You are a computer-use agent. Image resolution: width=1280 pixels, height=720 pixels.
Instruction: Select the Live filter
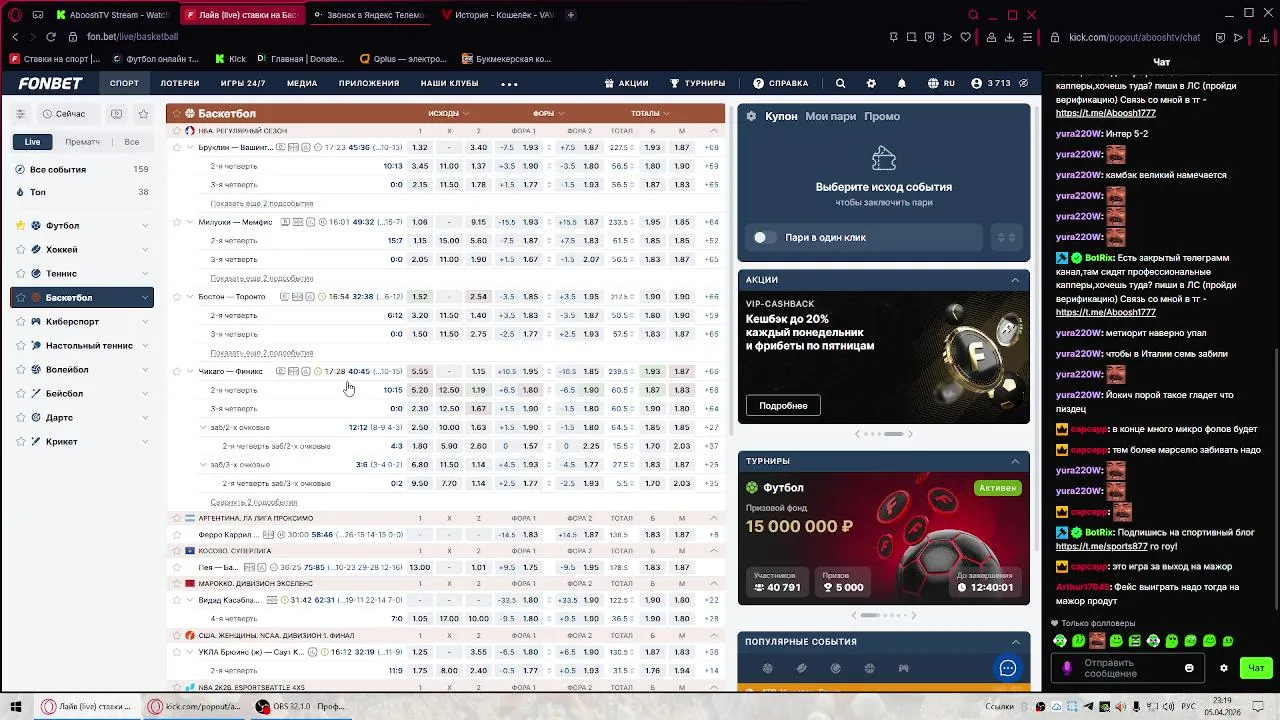point(33,142)
